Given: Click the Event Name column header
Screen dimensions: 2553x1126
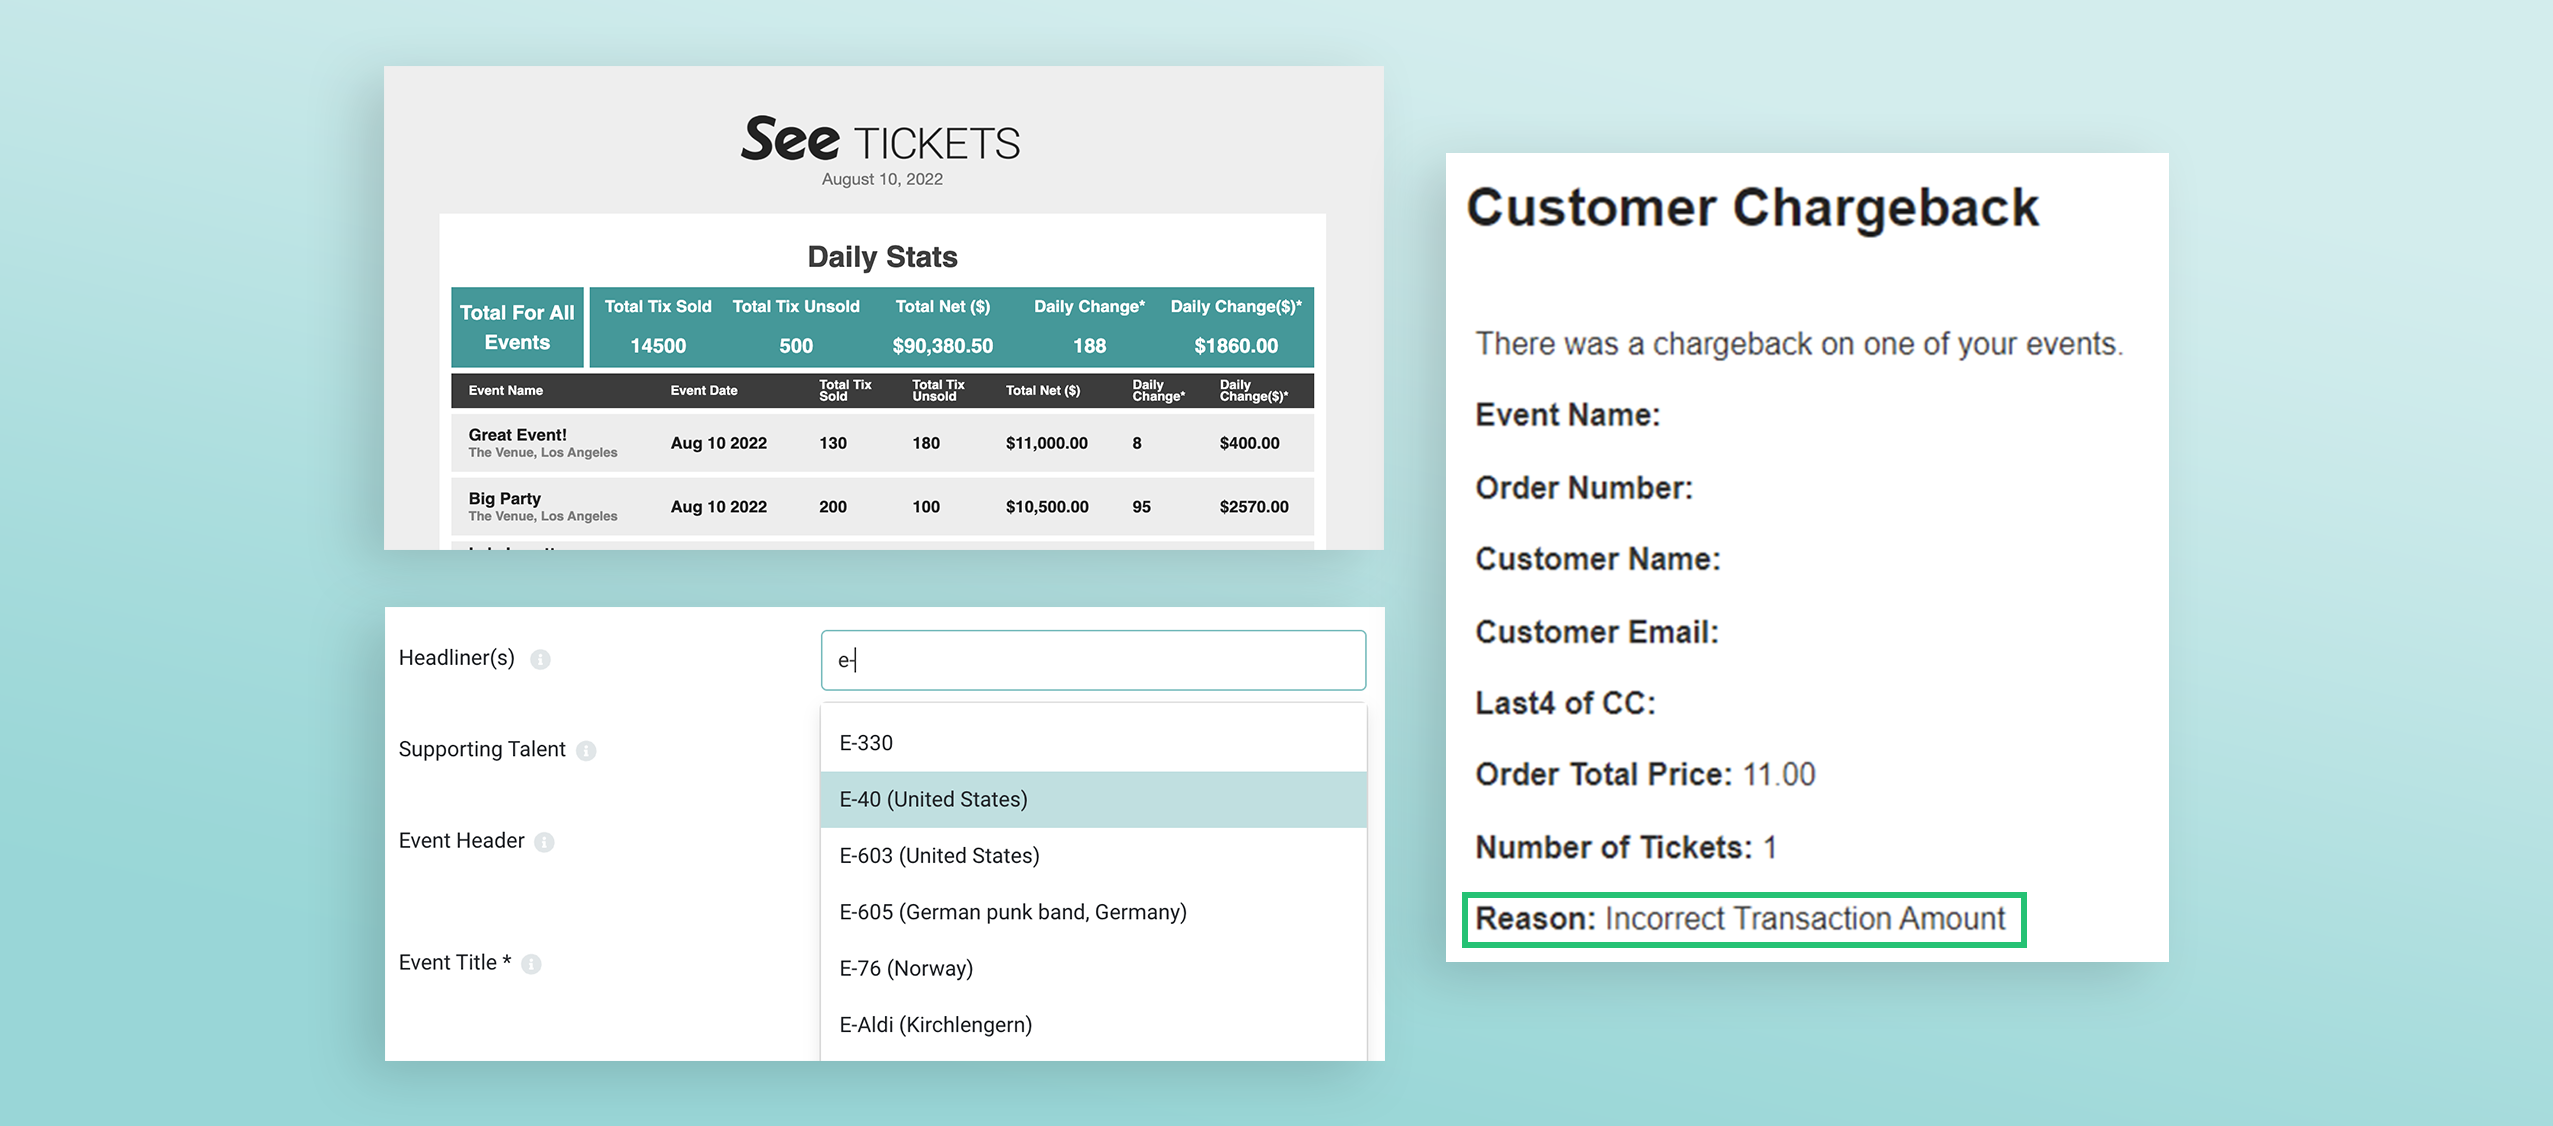Looking at the screenshot, I should pyautogui.click(x=506, y=391).
